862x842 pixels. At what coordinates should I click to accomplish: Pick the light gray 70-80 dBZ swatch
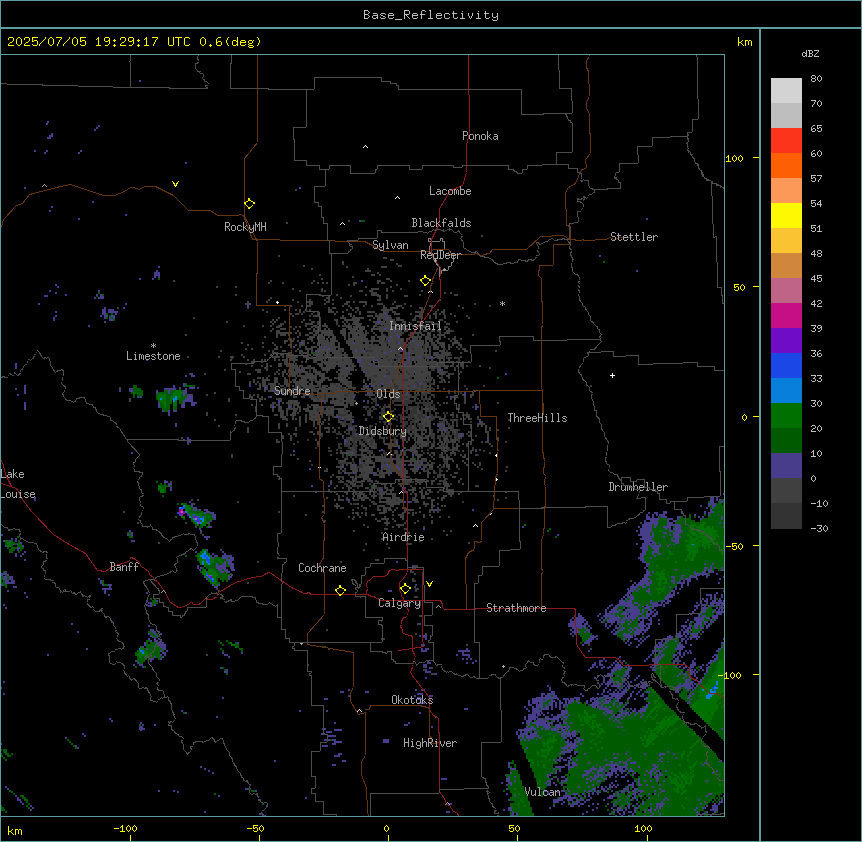click(x=786, y=91)
